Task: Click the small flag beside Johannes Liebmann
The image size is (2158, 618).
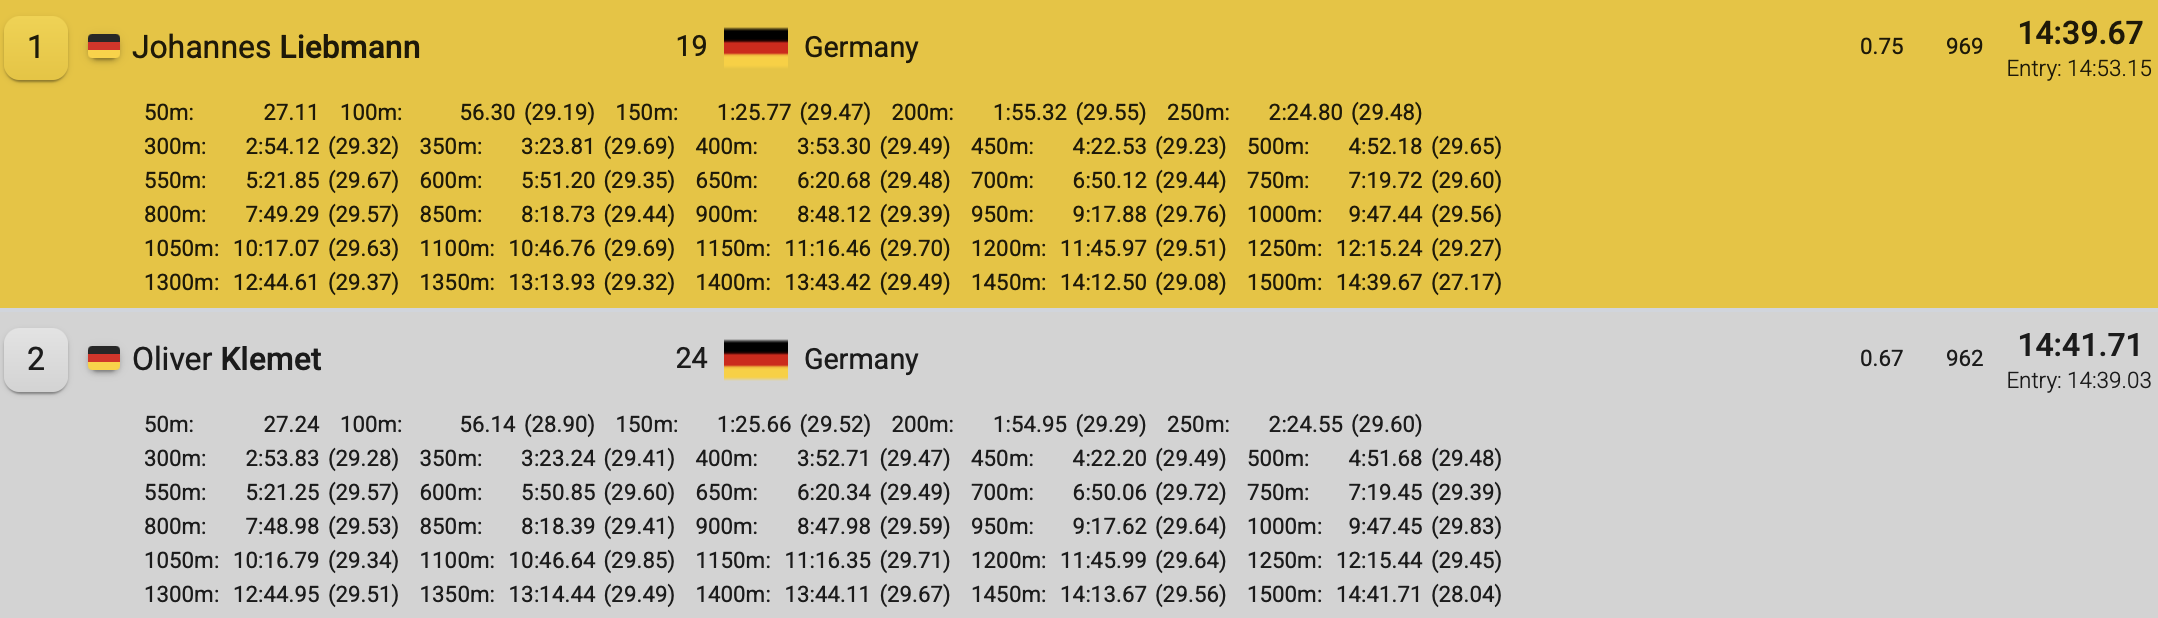Action: pos(104,46)
